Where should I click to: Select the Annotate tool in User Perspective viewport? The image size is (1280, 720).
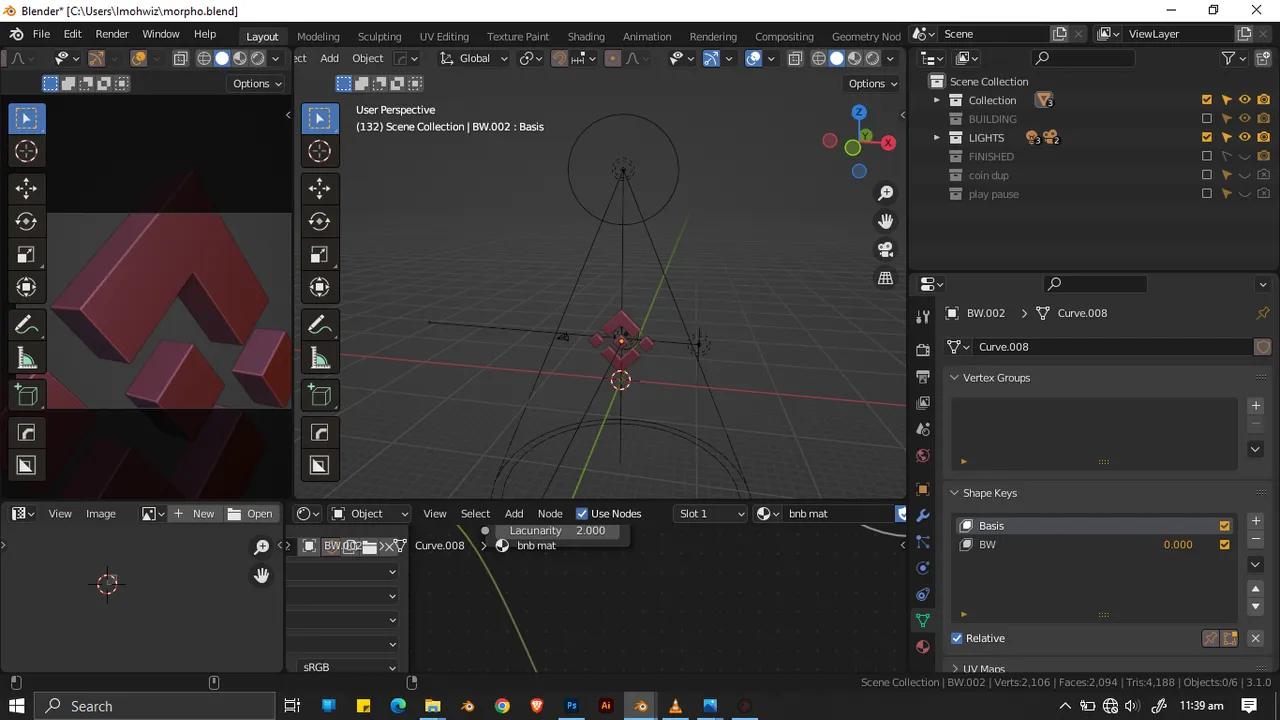pos(320,325)
